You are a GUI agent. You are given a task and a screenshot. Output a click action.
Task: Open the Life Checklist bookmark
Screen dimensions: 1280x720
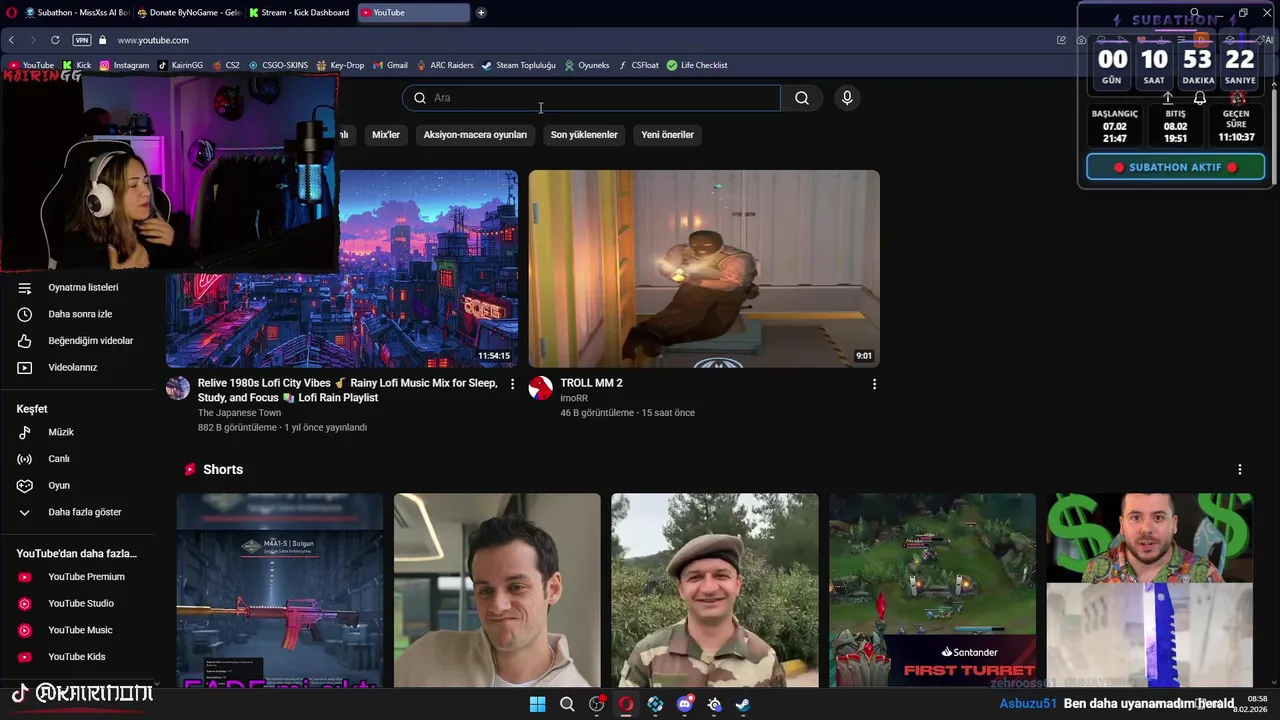tap(697, 65)
